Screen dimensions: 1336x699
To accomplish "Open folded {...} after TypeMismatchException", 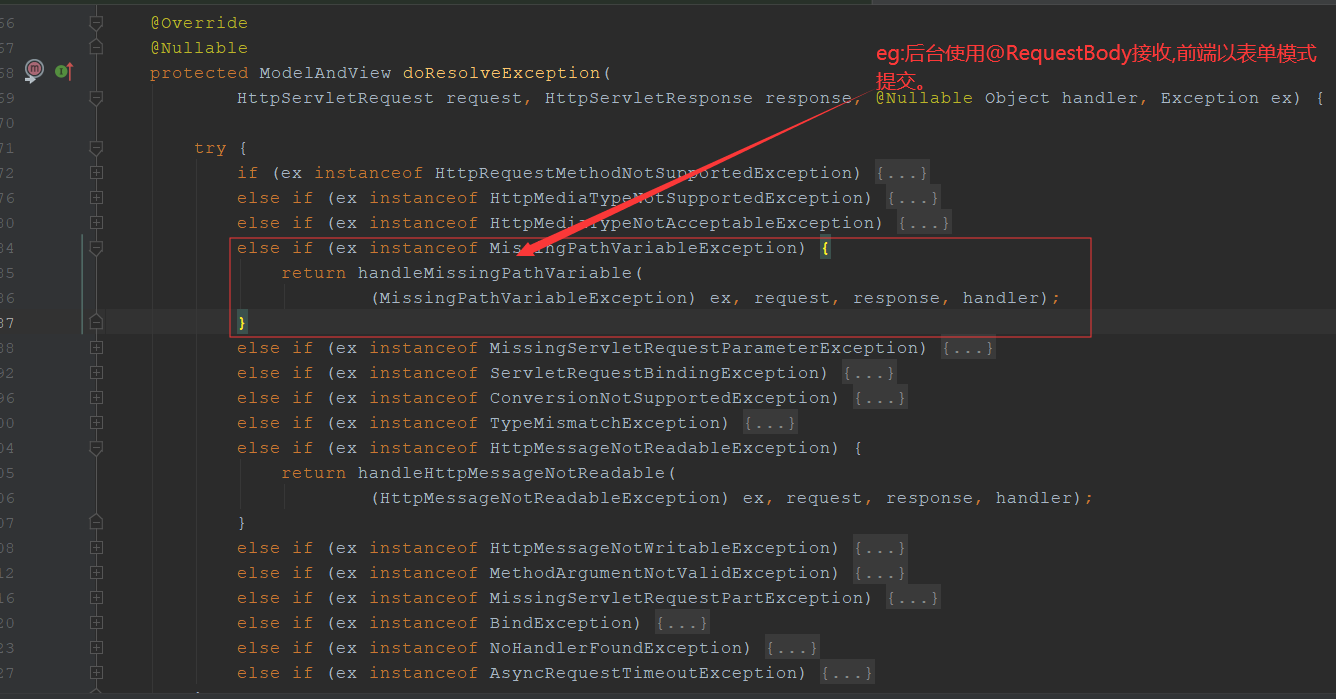I will [x=770, y=423].
